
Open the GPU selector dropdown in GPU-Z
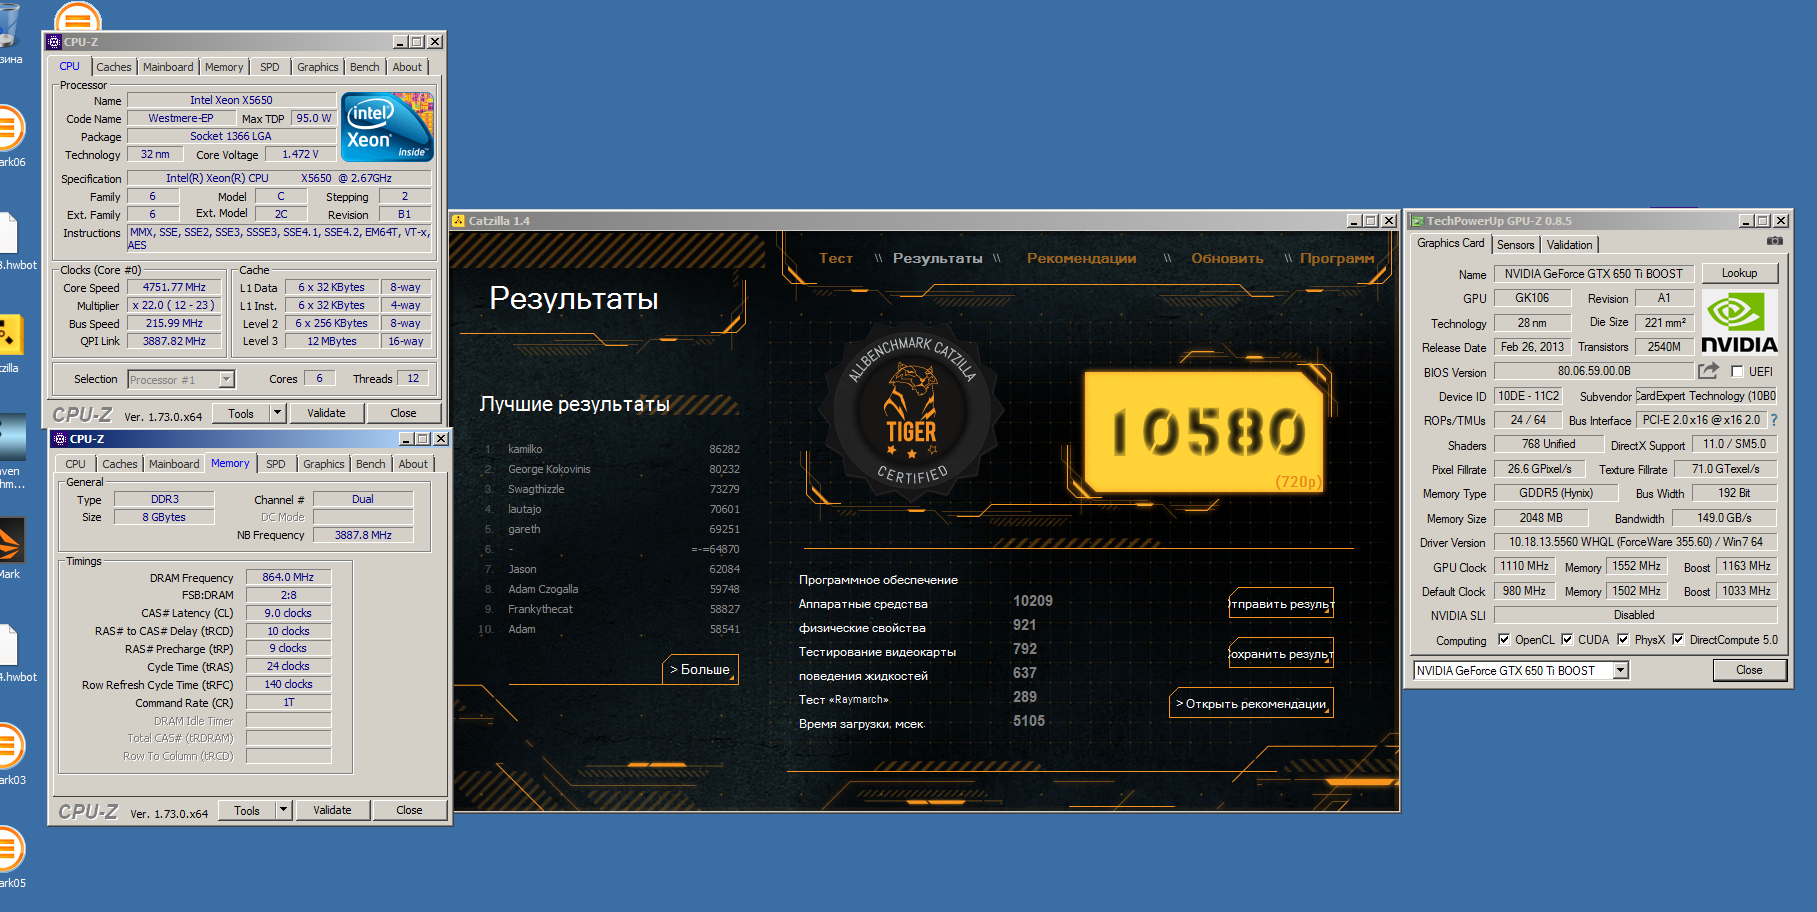[1621, 670]
